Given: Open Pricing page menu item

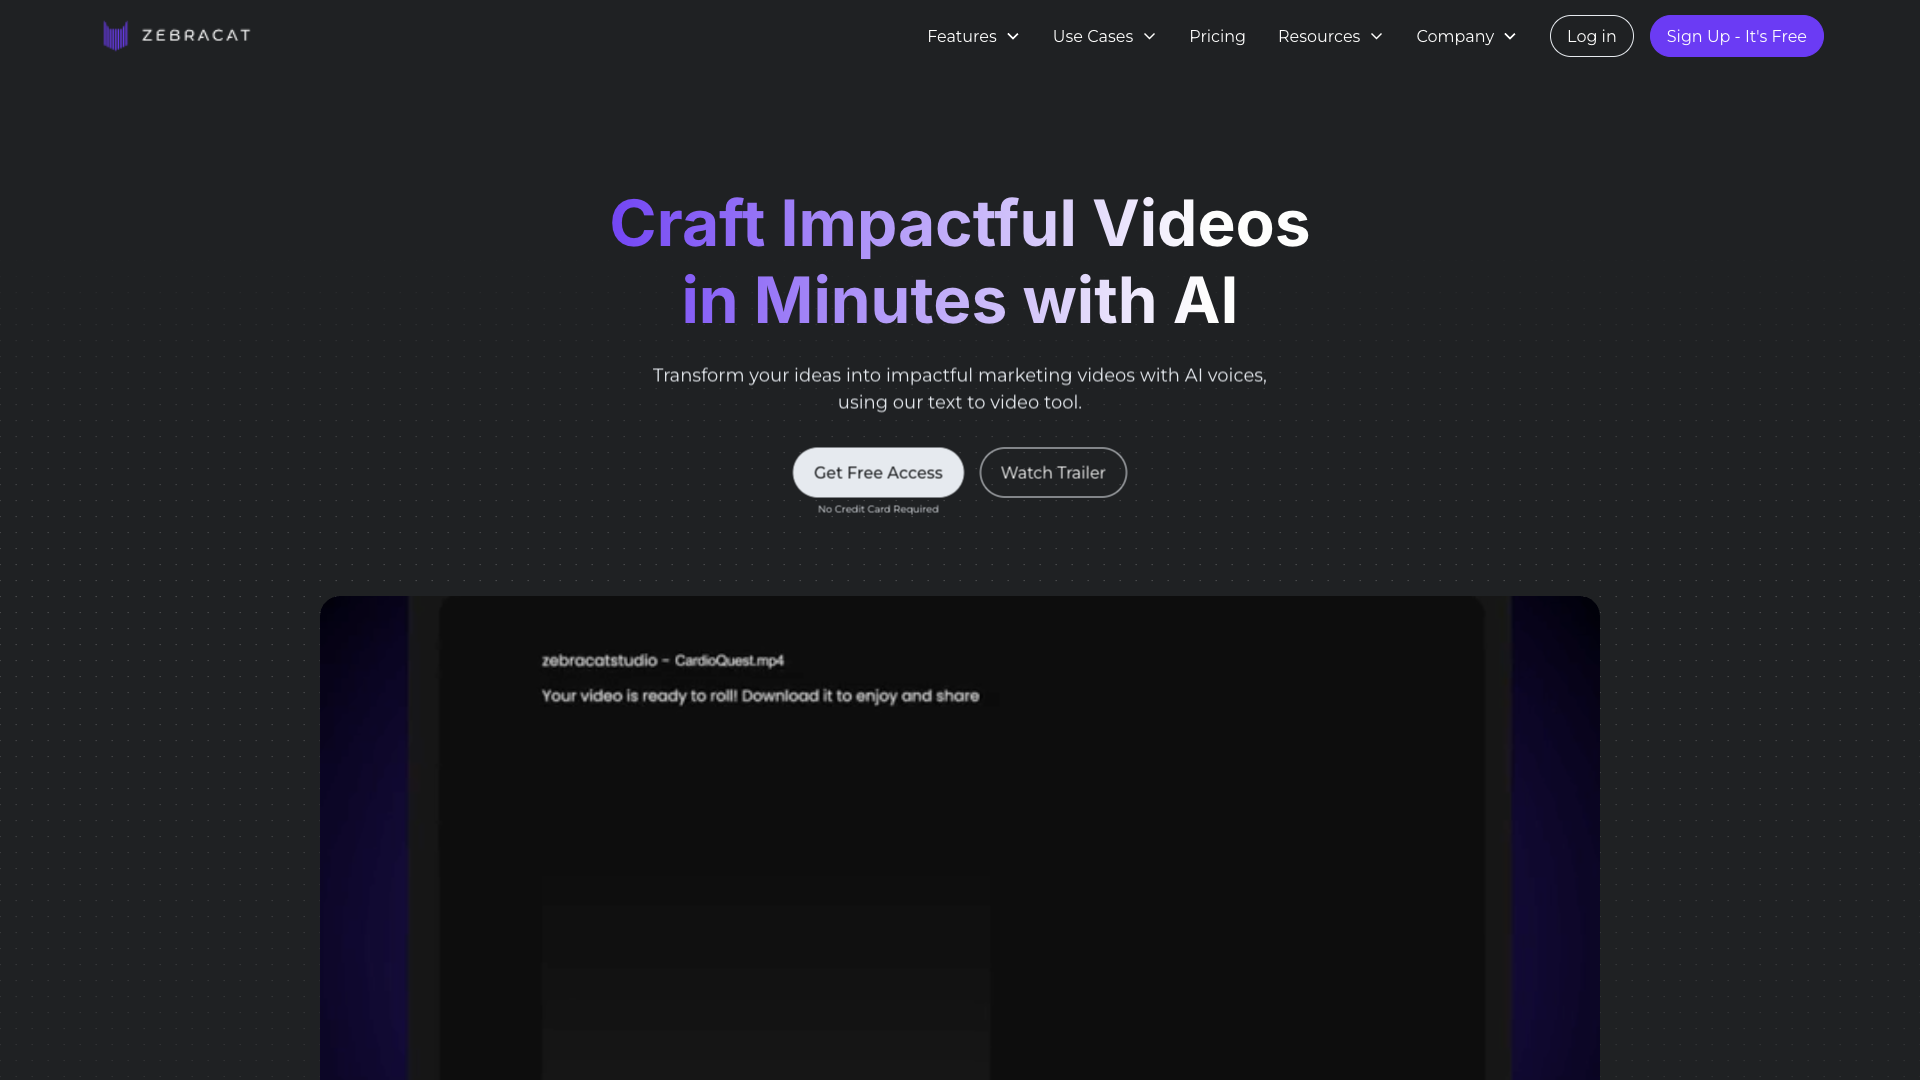Looking at the screenshot, I should pyautogui.click(x=1216, y=36).
